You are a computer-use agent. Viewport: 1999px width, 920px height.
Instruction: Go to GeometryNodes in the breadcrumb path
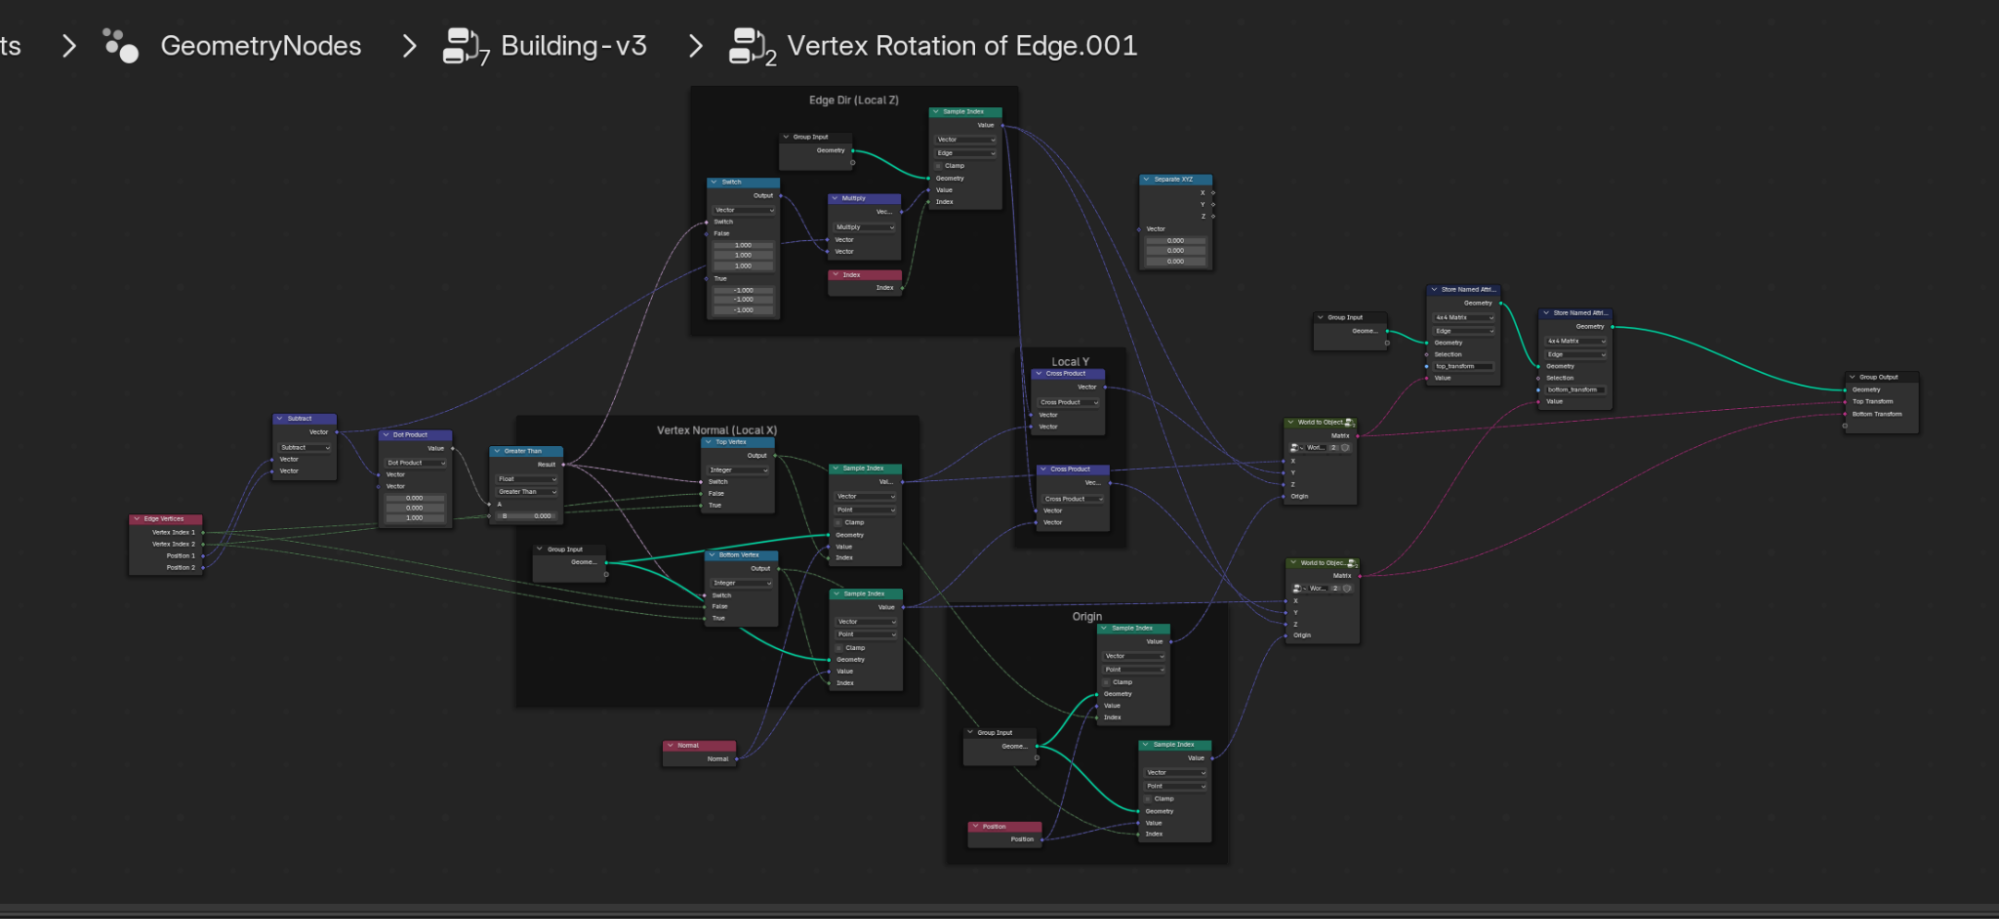click(260, 46)
